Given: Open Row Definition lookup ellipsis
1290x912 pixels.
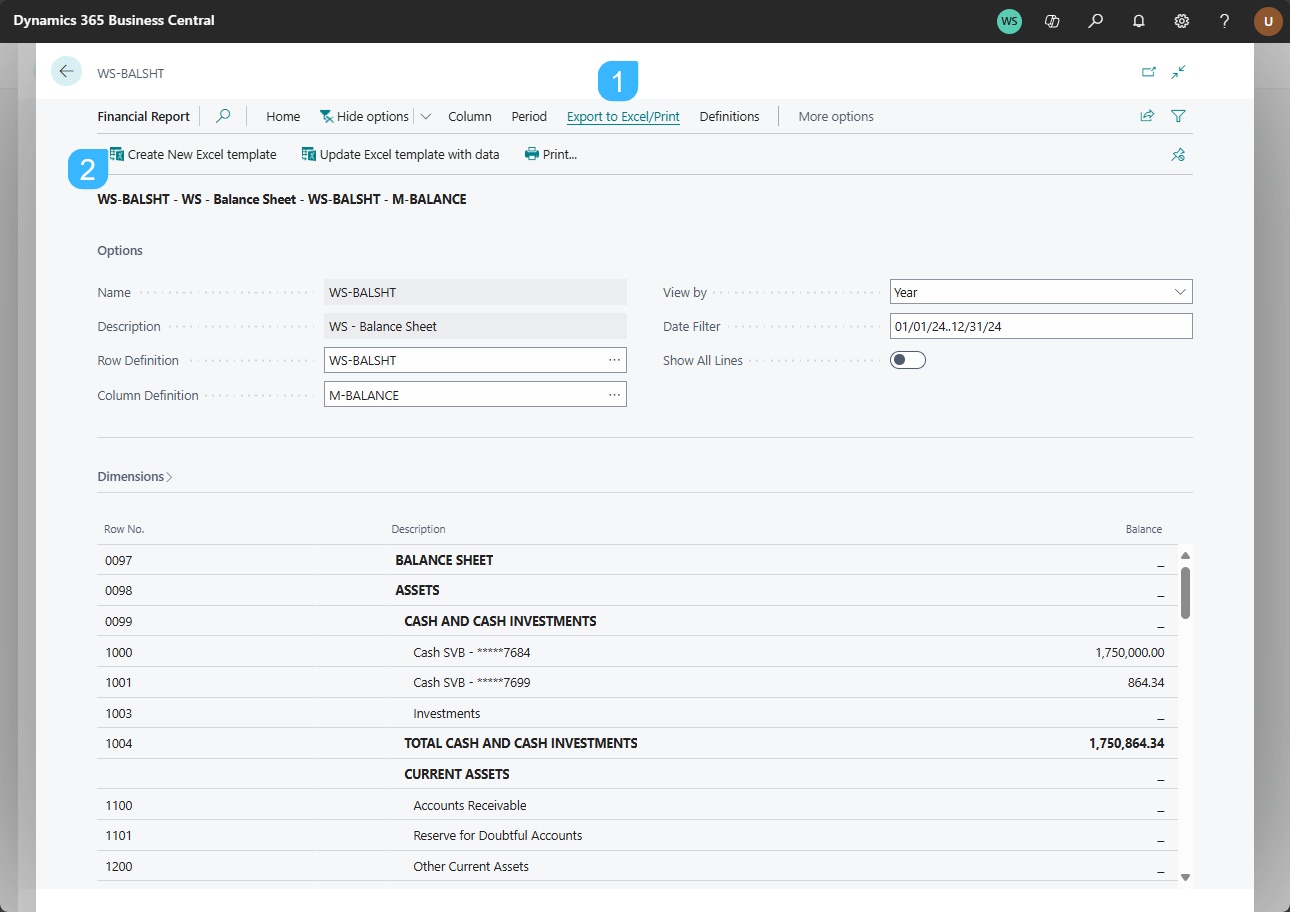Looking at the screenshot, I should 614,360.
